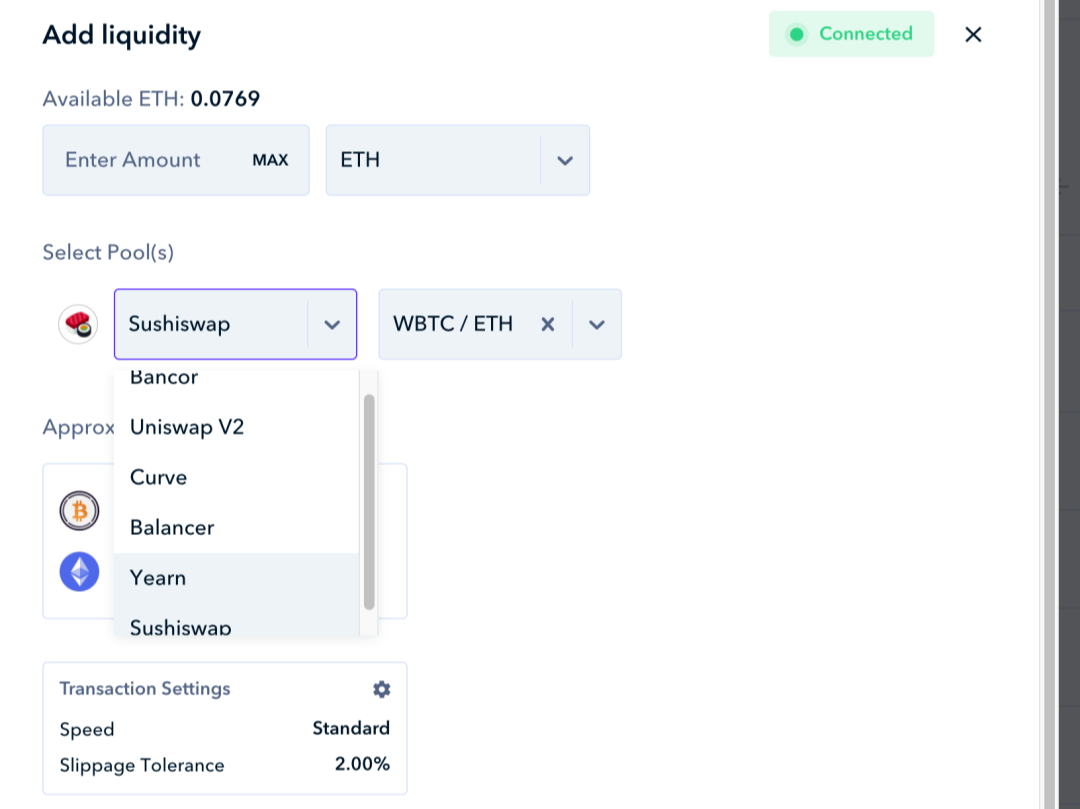Image resolution: width=1080 pixels, height=809 pixels.
Task: Click the Slippage Tolerance 2.00% value
Action: point(362,765)
